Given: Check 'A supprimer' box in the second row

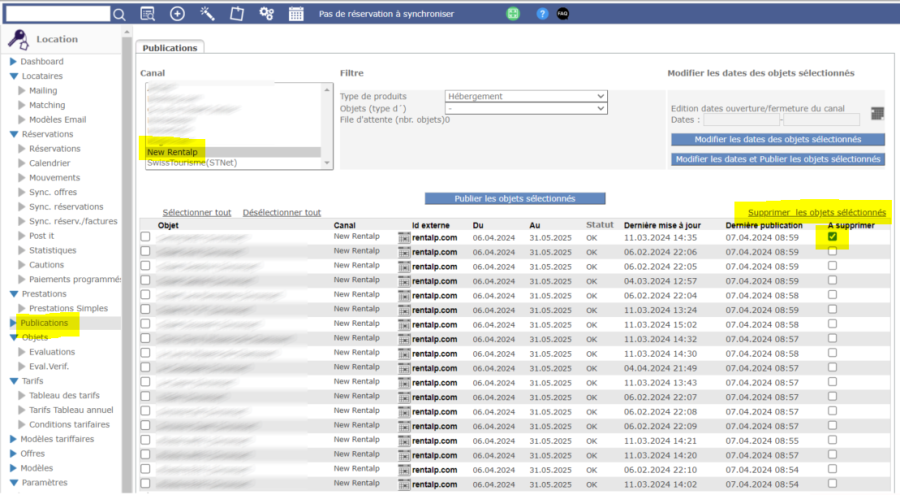Looking at the screenshot, I should [x=832, y=252].
